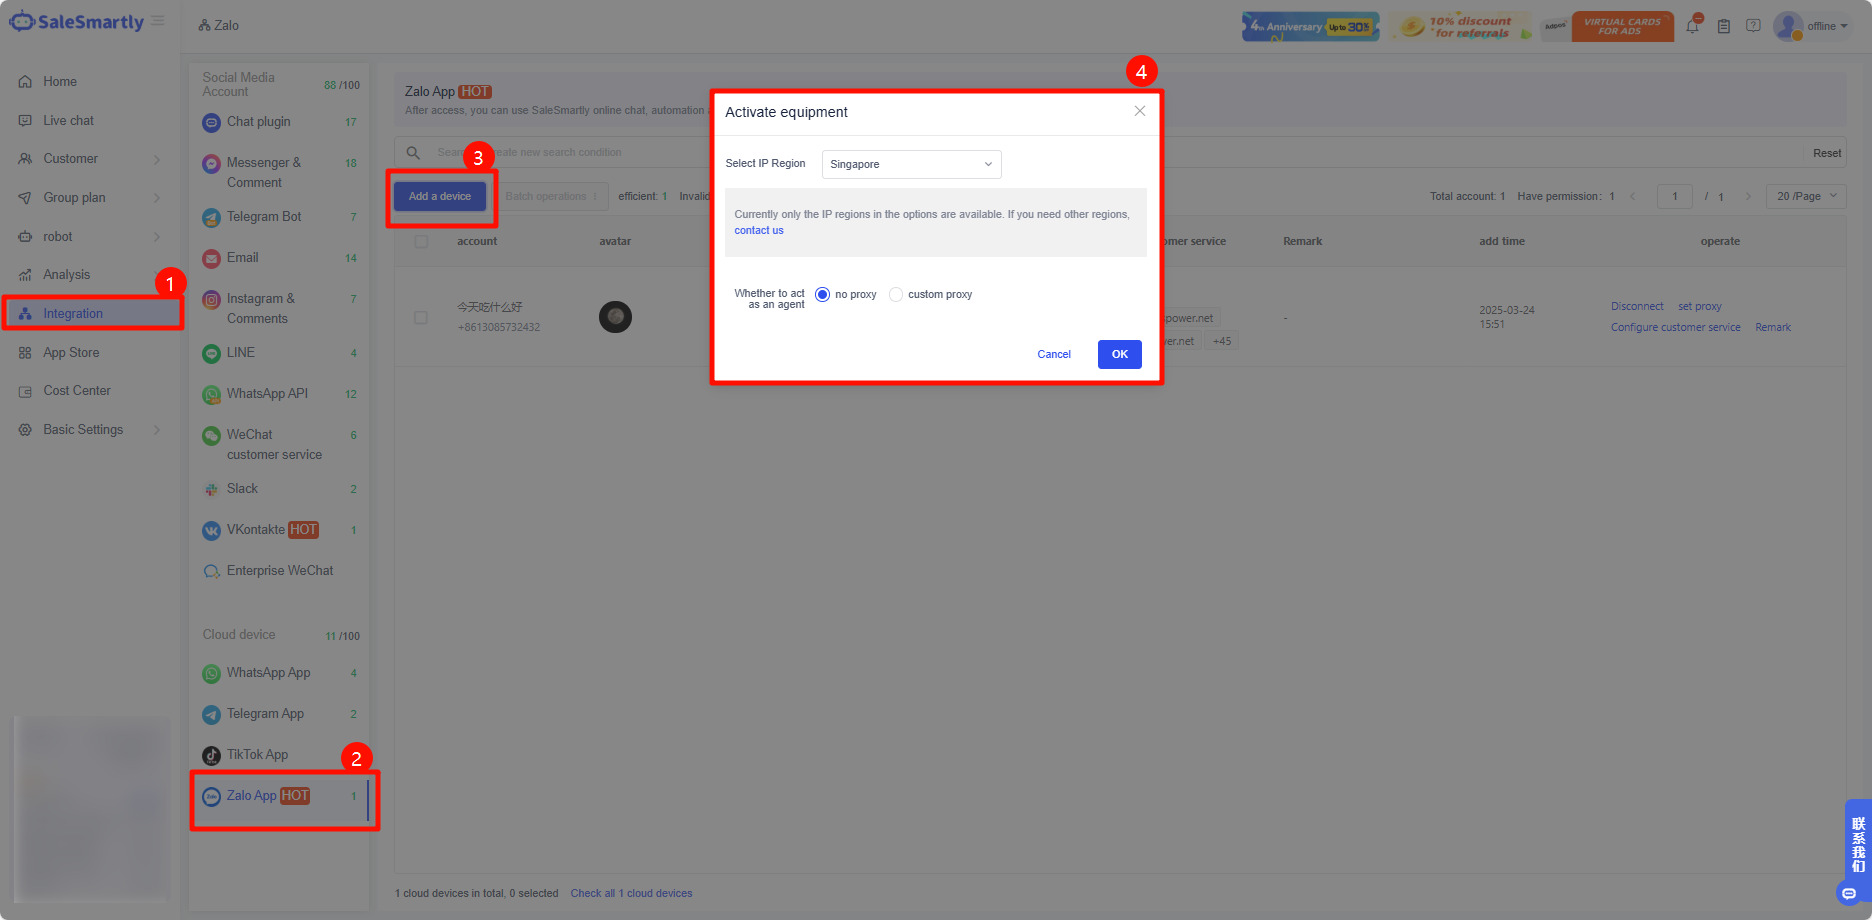Open the offline status dropdown

tap(1827, 26)
